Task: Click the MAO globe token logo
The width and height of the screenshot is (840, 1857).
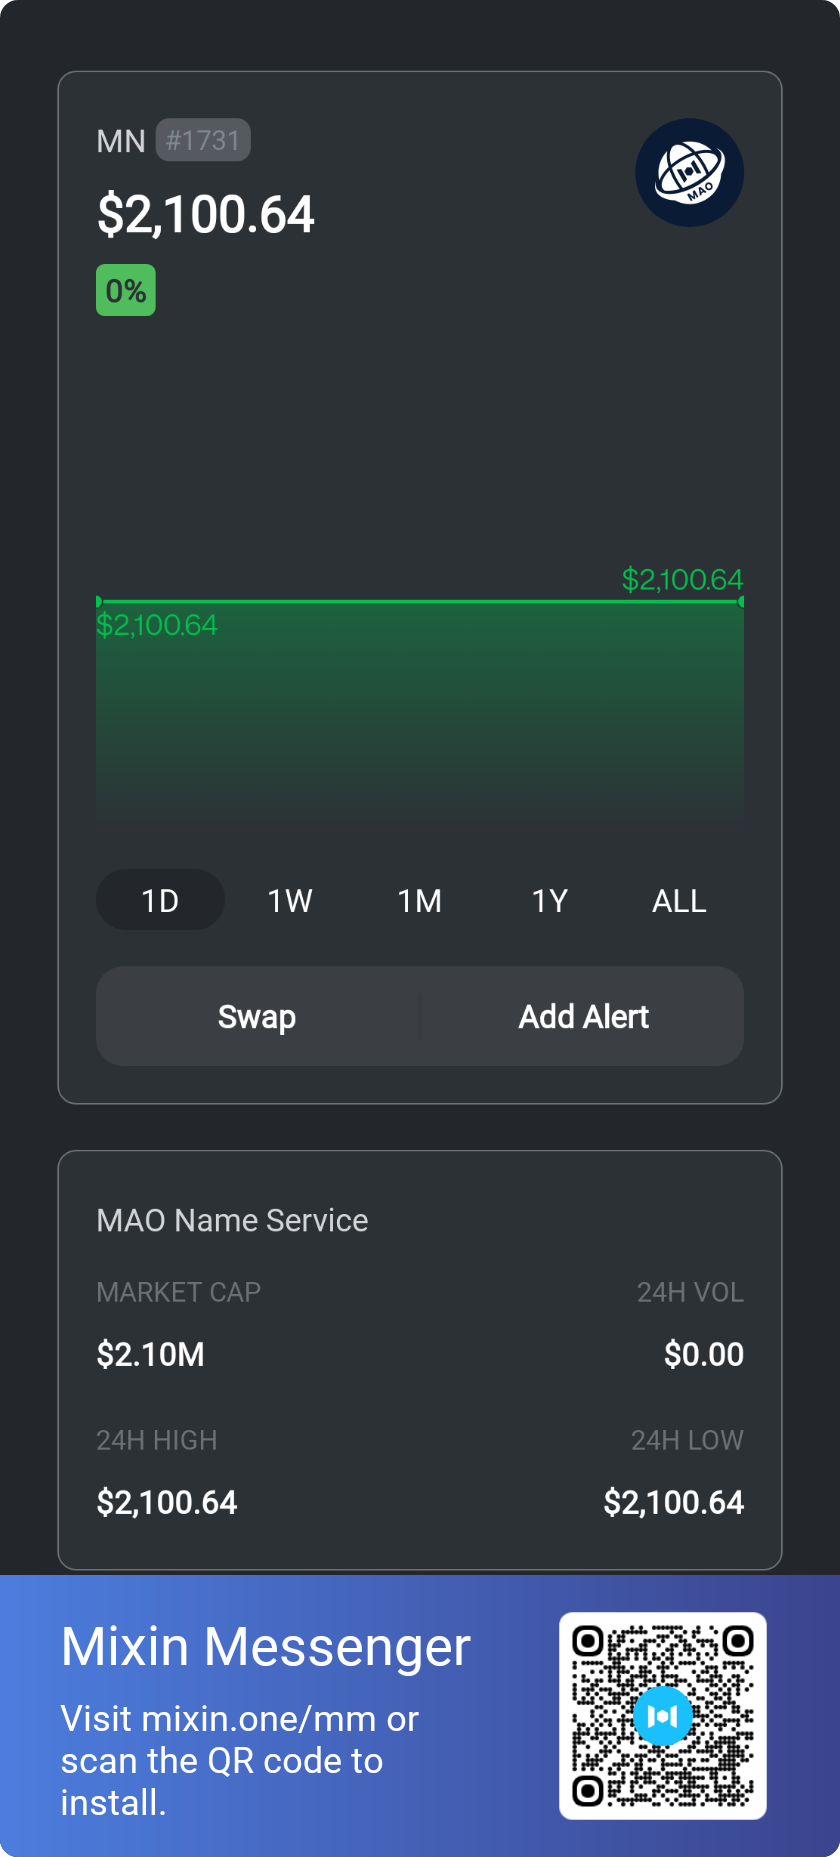Action: point(689,173)
